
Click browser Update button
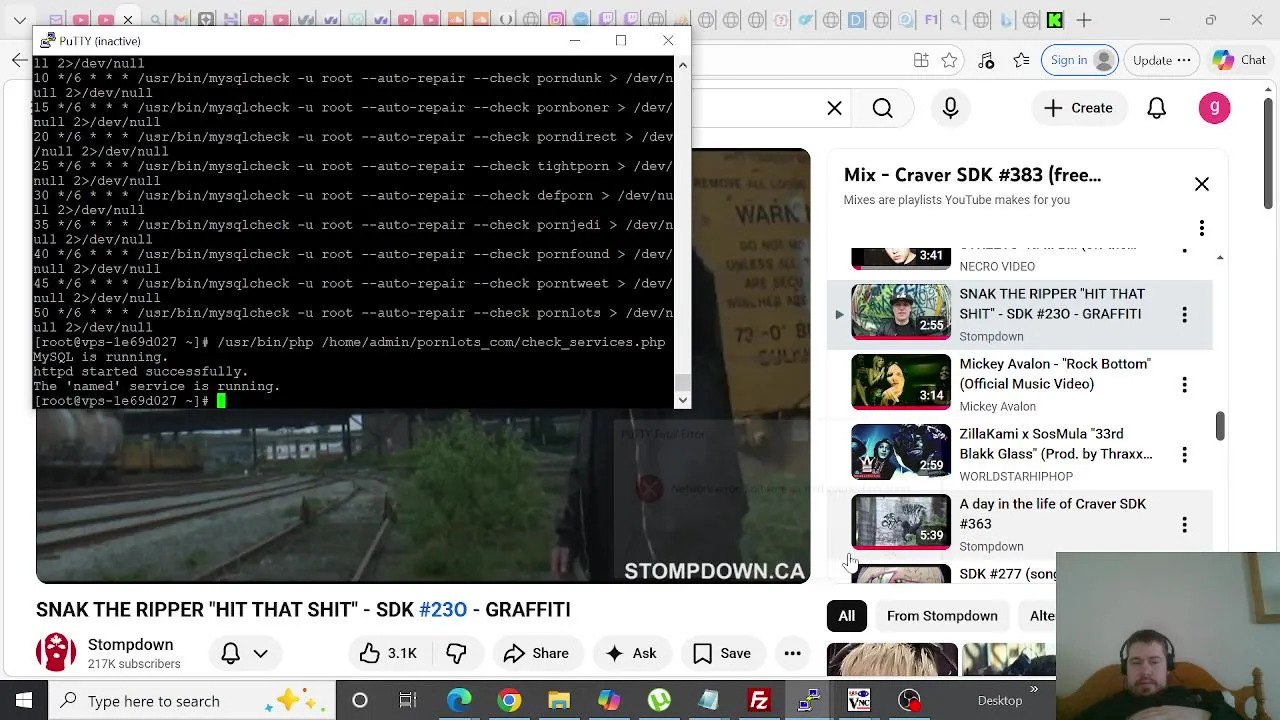[x=1162, y=60]
